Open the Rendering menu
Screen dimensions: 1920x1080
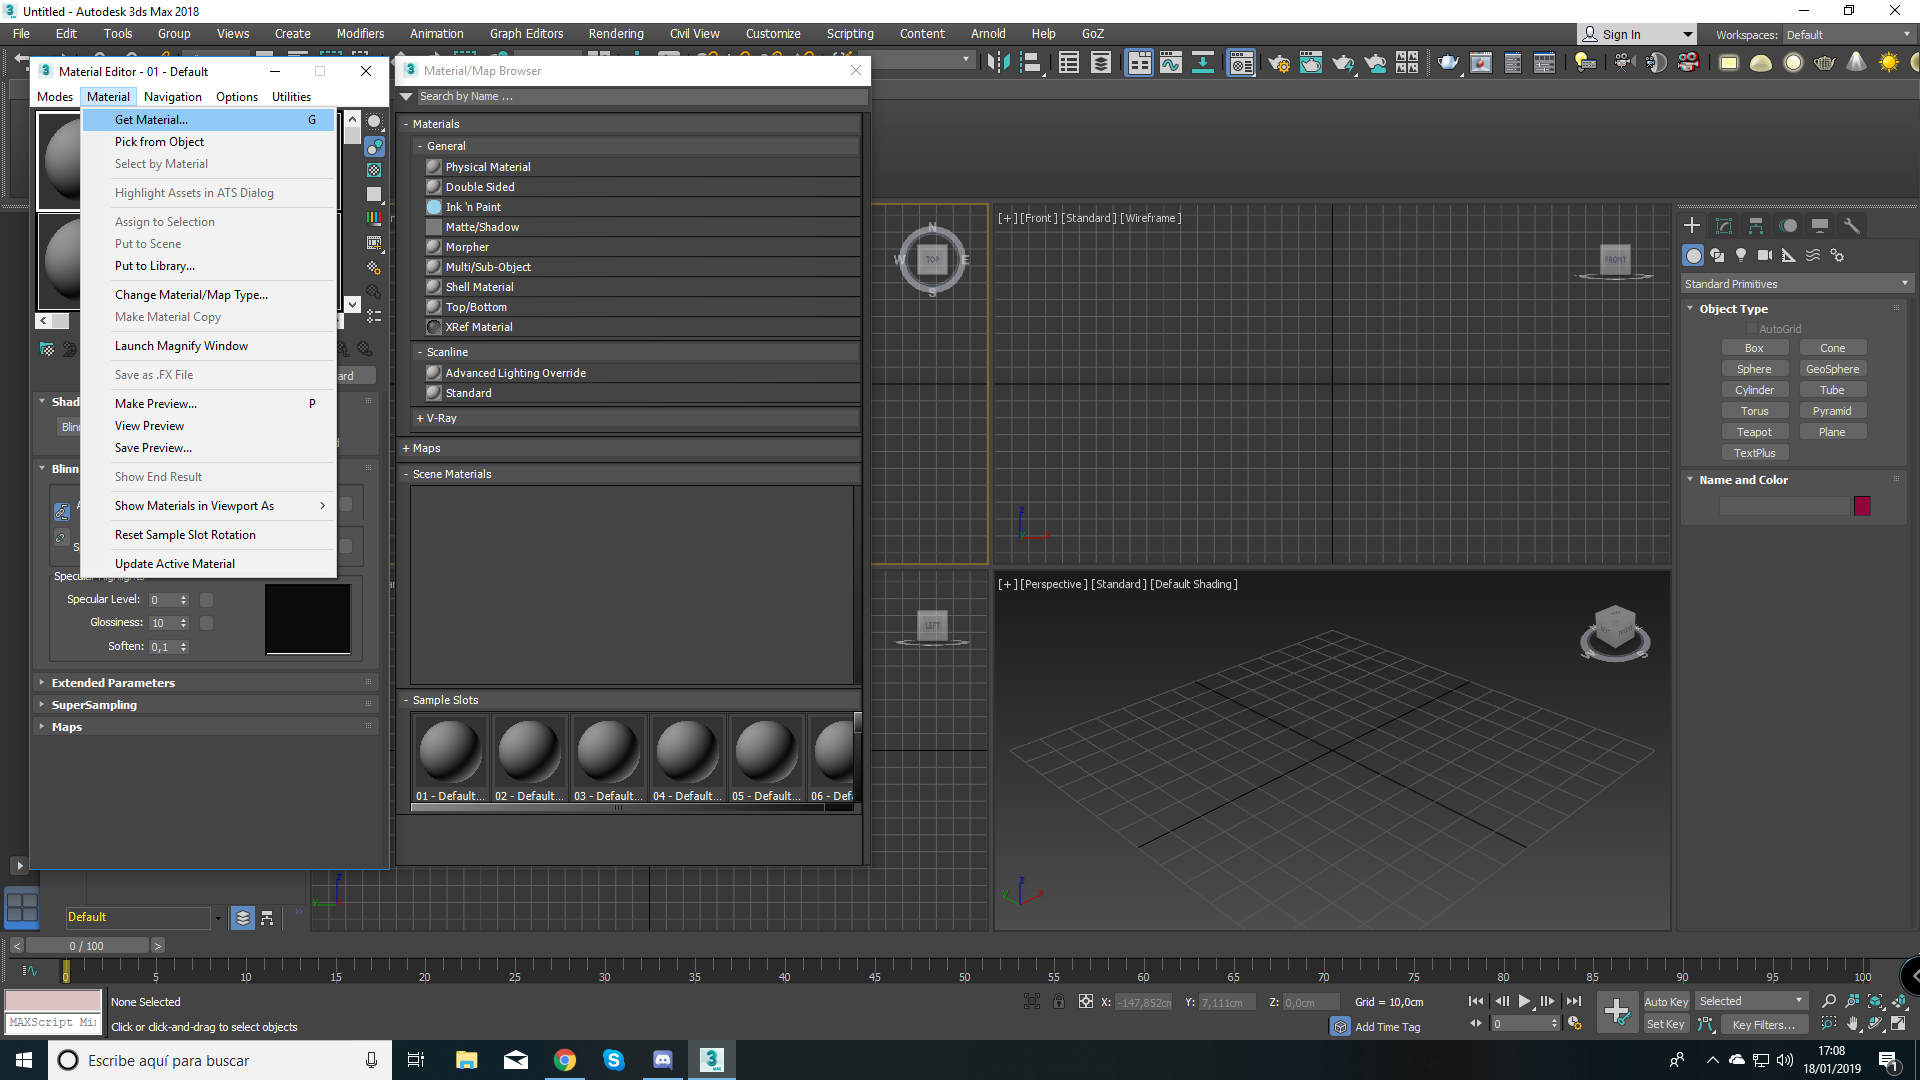(615, 34)
